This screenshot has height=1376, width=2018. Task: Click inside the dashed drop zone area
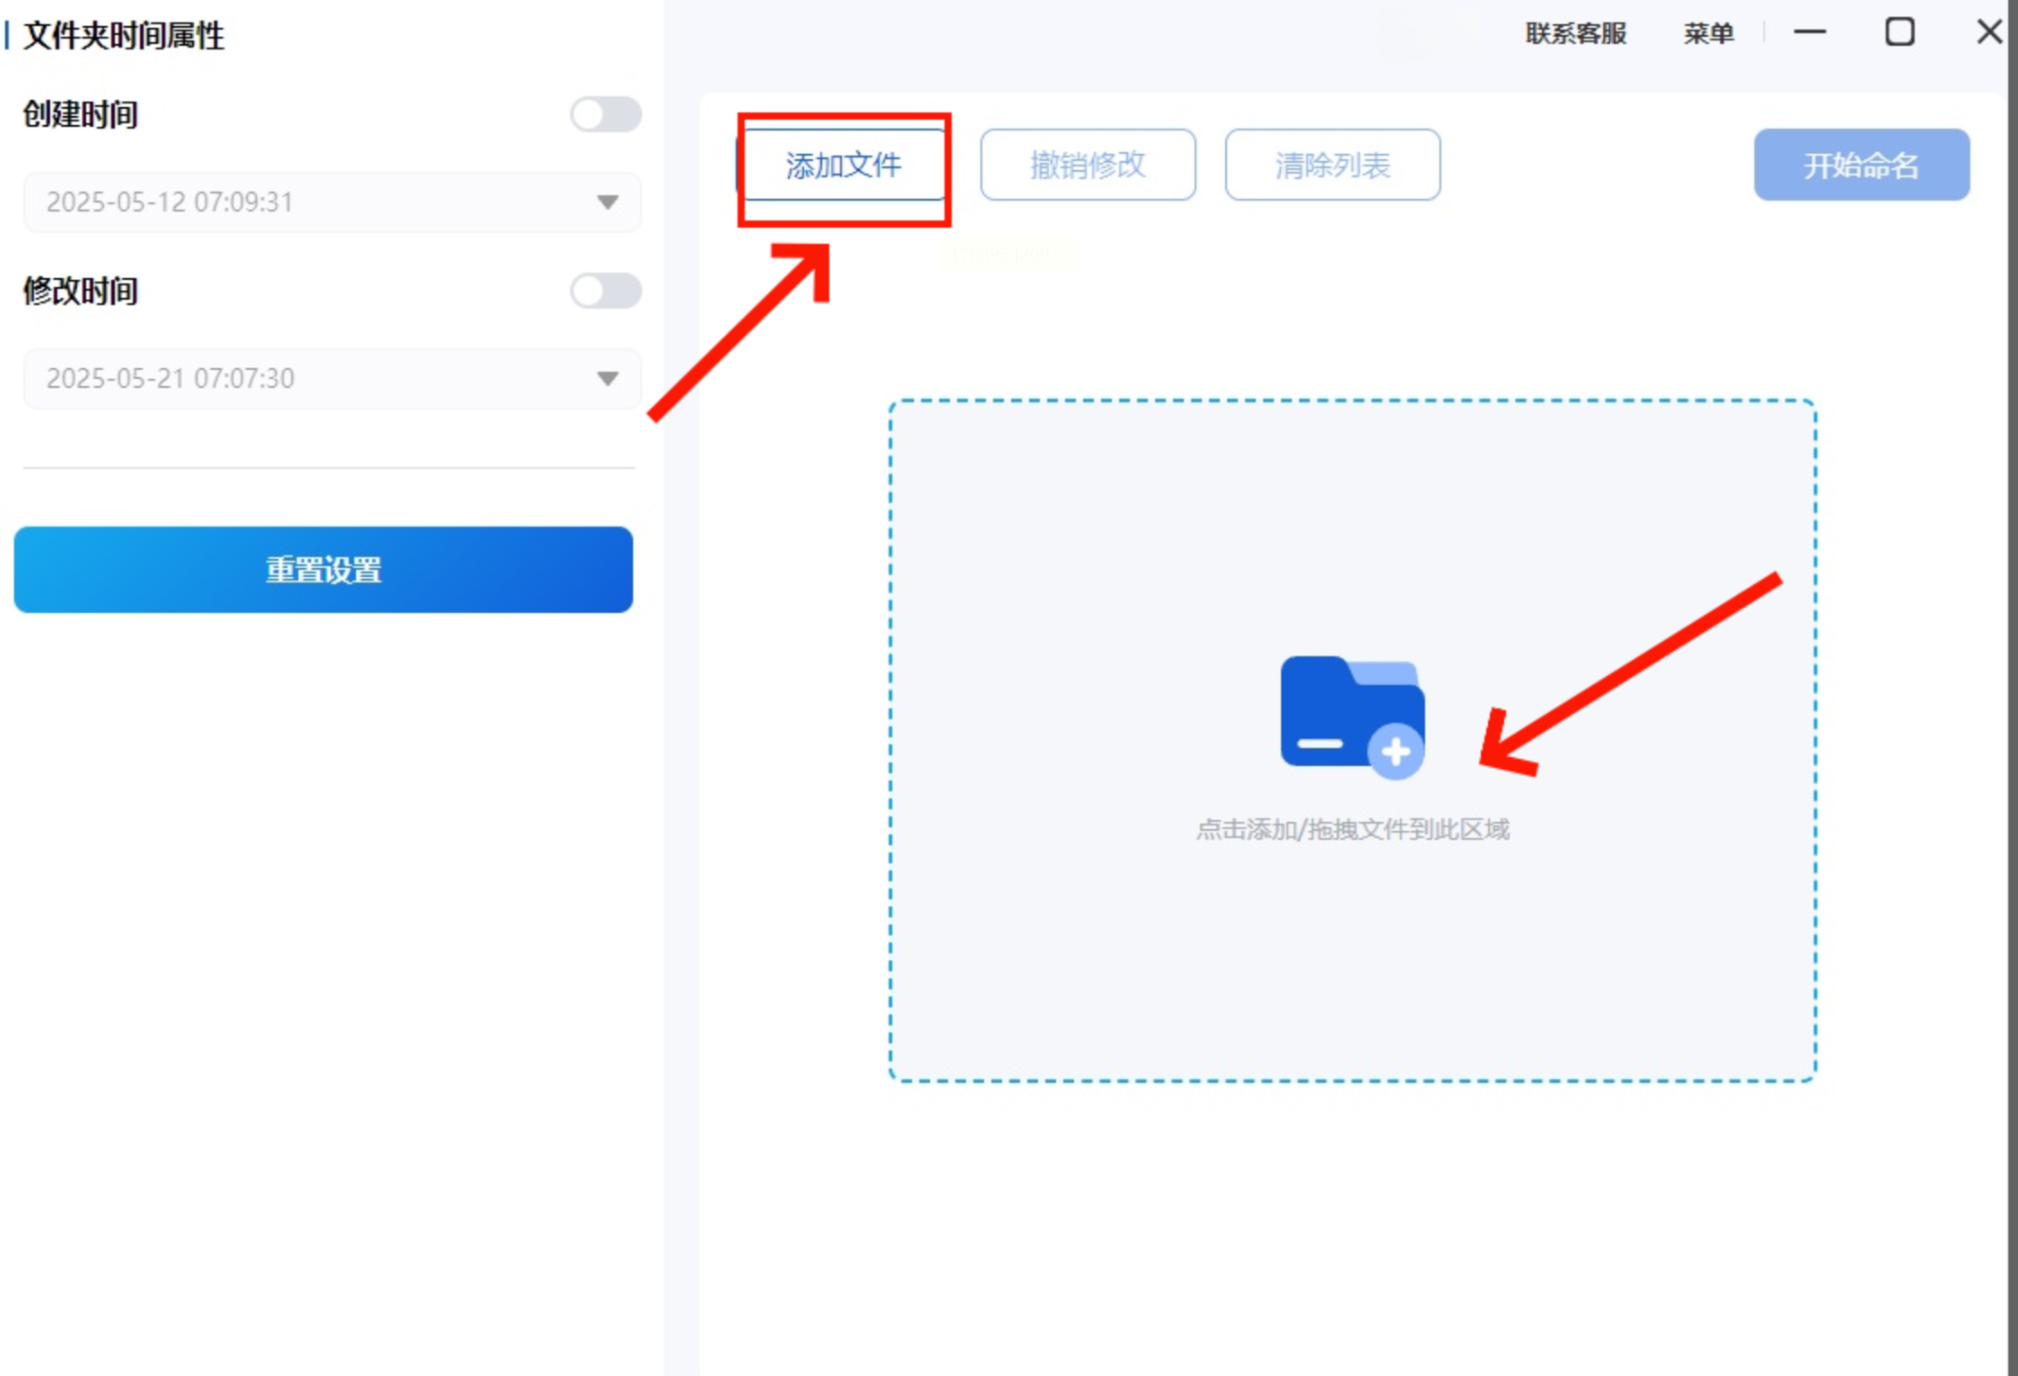[1352, 960]
